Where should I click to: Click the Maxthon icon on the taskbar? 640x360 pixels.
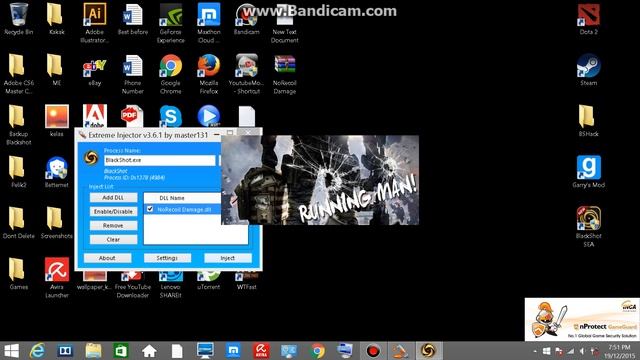(x=233, y=351)
